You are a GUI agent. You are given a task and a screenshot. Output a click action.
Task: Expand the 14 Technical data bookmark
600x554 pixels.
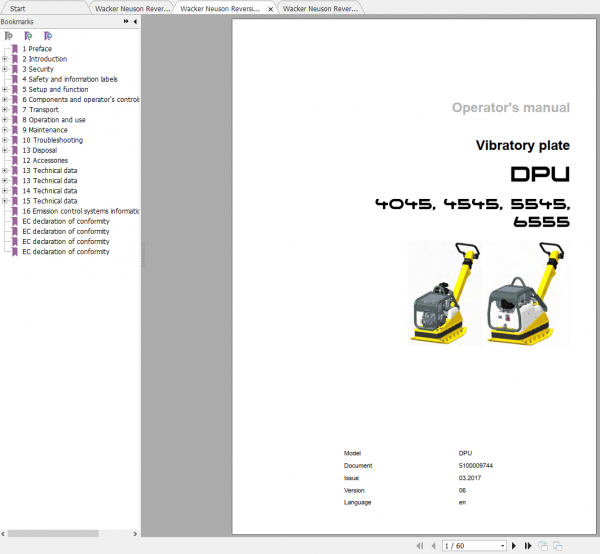click(x=5, y=191)
